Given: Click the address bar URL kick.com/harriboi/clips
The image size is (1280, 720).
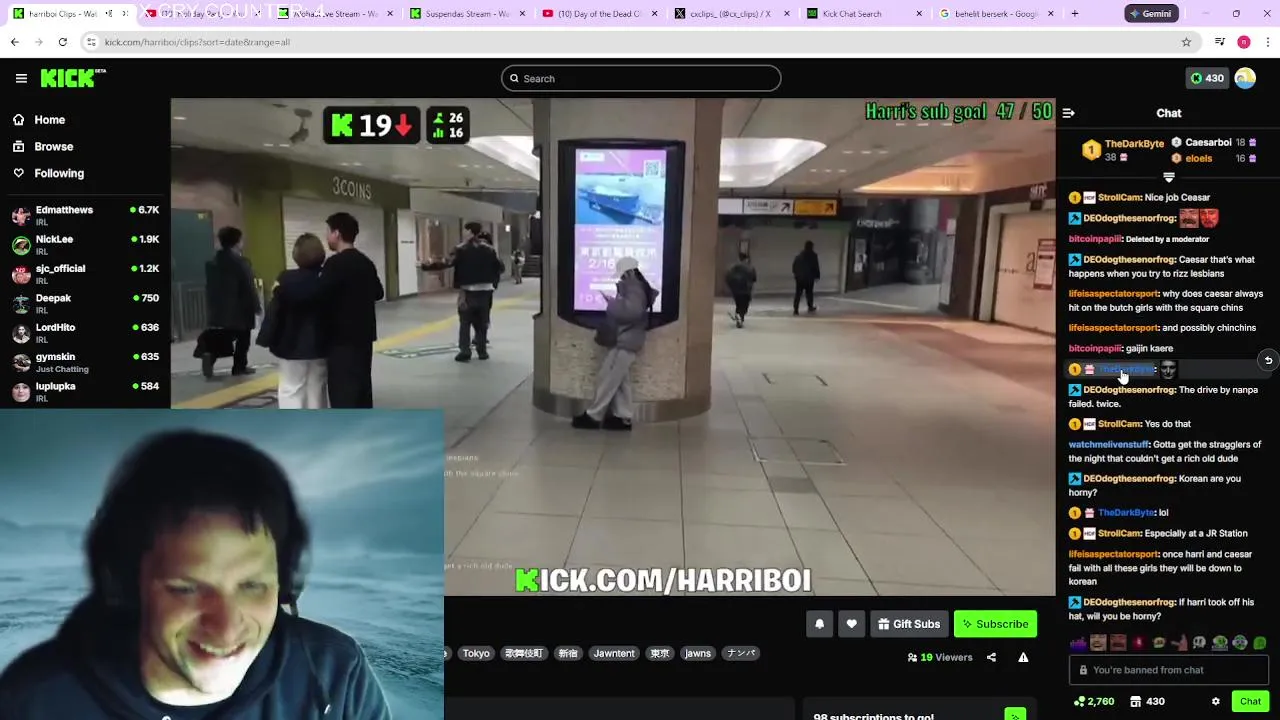Looking at the screenshot, I should tap(197, 42).
